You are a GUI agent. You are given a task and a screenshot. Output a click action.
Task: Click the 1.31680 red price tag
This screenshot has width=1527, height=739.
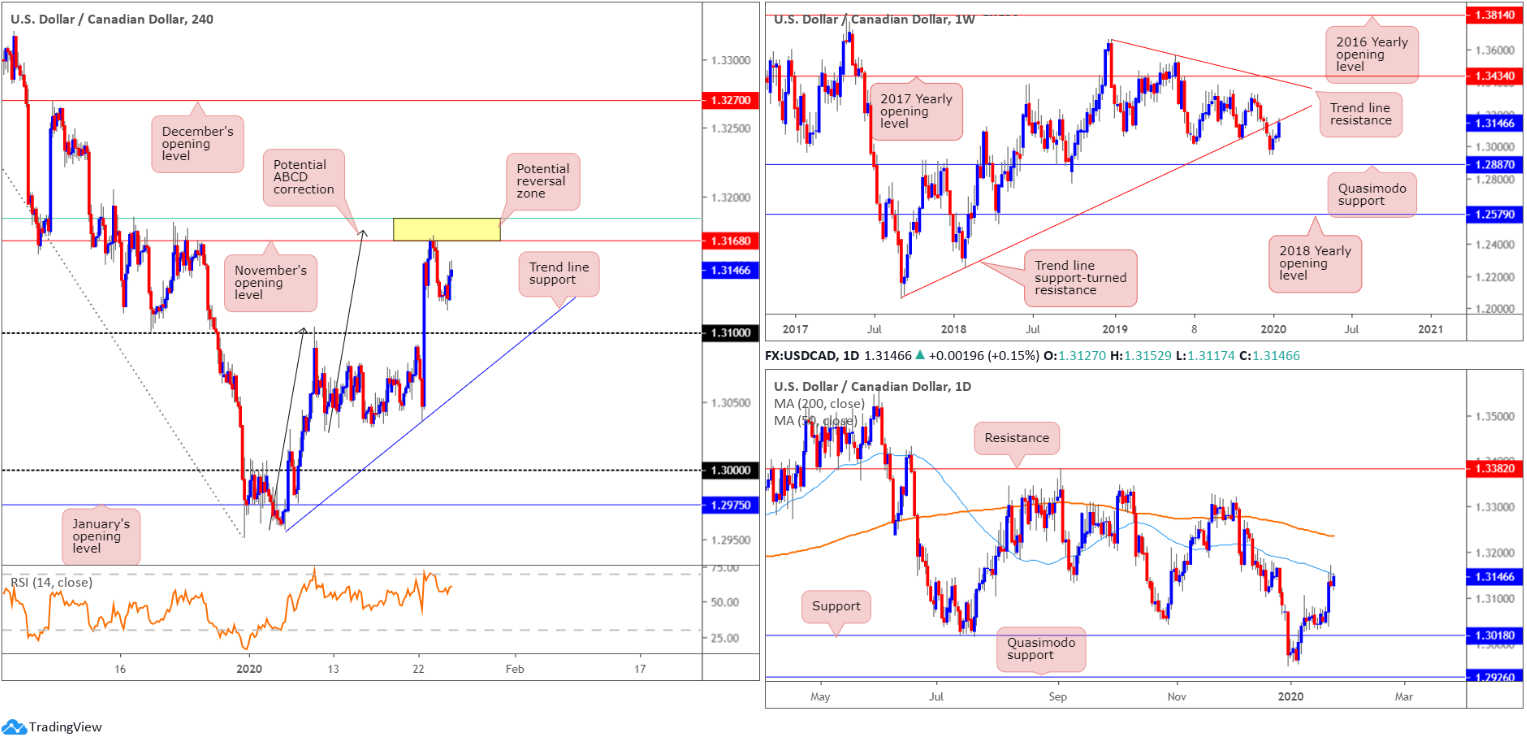click(732, 241)
